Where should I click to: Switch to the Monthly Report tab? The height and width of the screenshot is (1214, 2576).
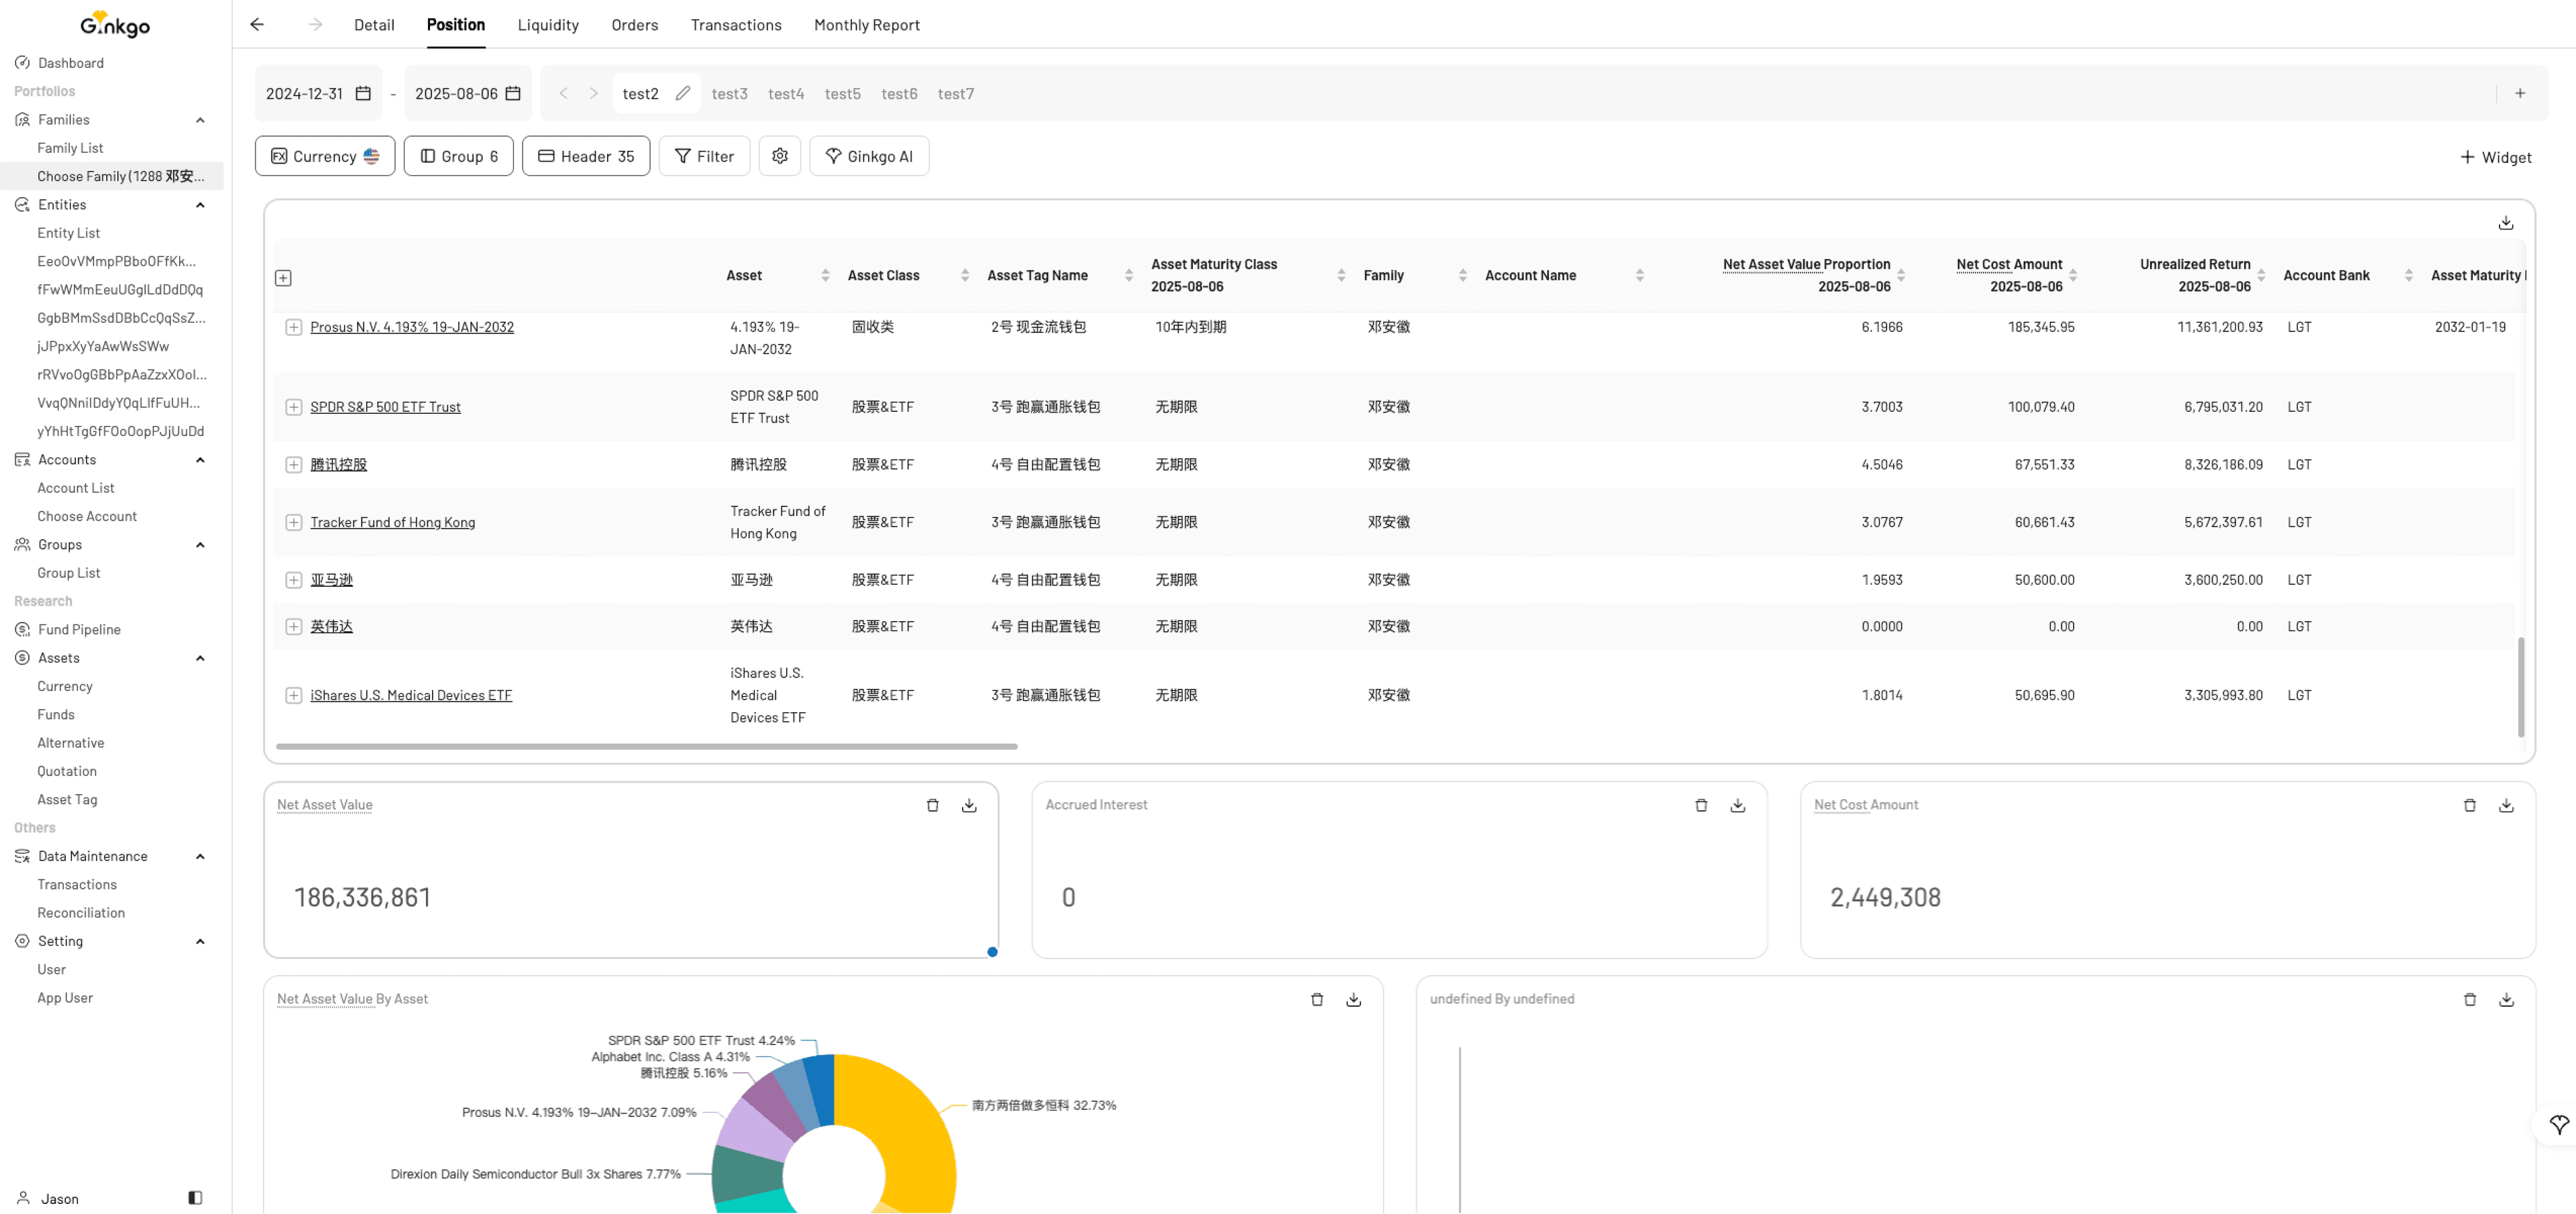(x=867, y=25)
